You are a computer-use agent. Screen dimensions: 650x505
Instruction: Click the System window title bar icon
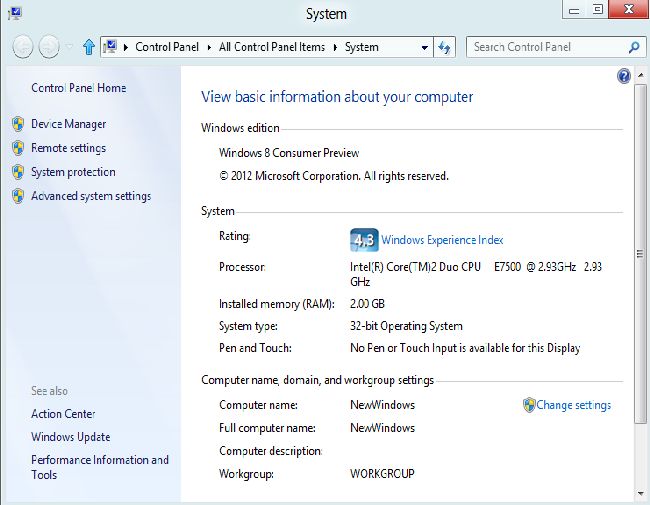coord(15,13)
